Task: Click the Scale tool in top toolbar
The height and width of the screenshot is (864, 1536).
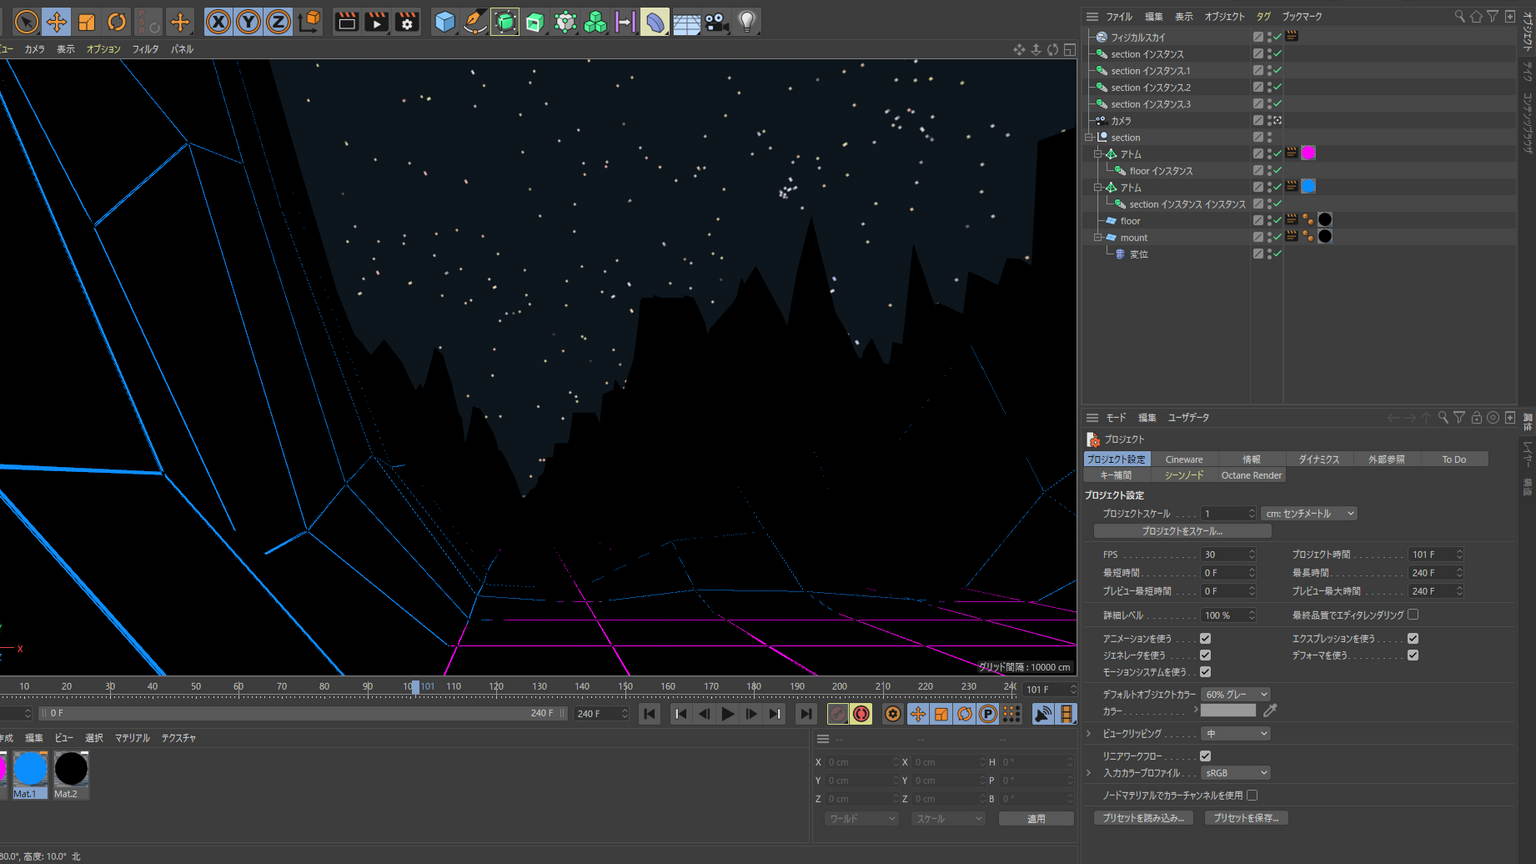Action: pos(87,21)
